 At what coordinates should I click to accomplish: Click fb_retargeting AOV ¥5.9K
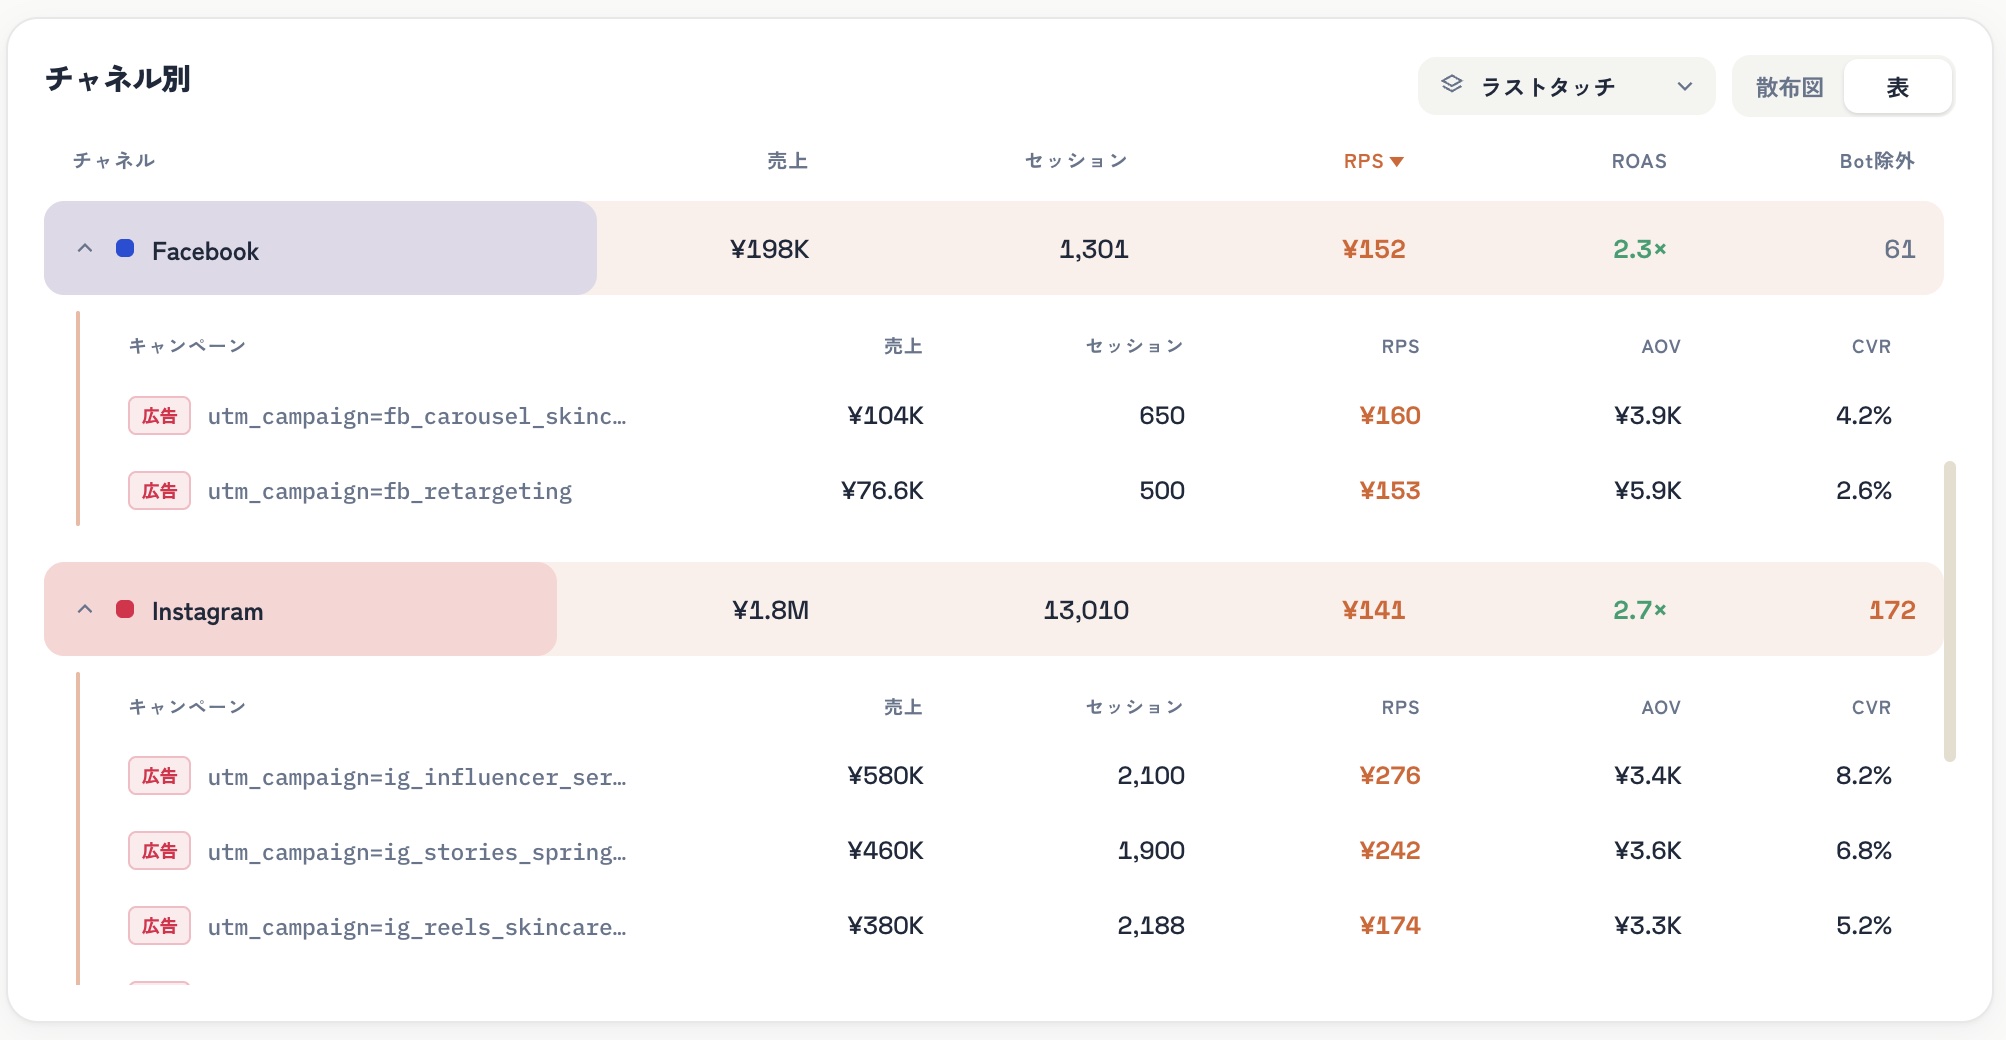tap(1647, 490)
